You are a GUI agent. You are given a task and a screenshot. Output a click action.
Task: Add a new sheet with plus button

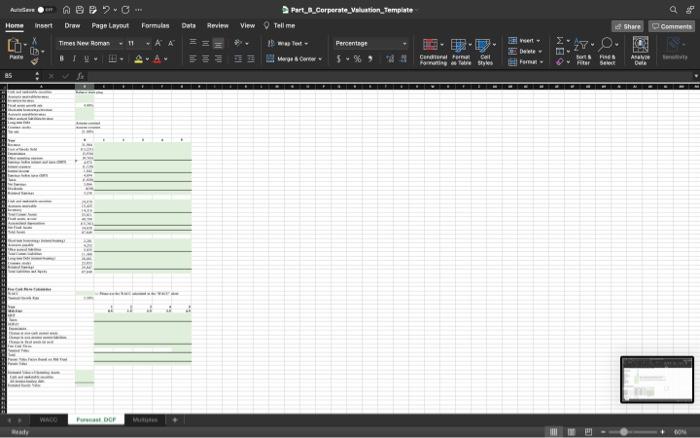coord(175,420)
